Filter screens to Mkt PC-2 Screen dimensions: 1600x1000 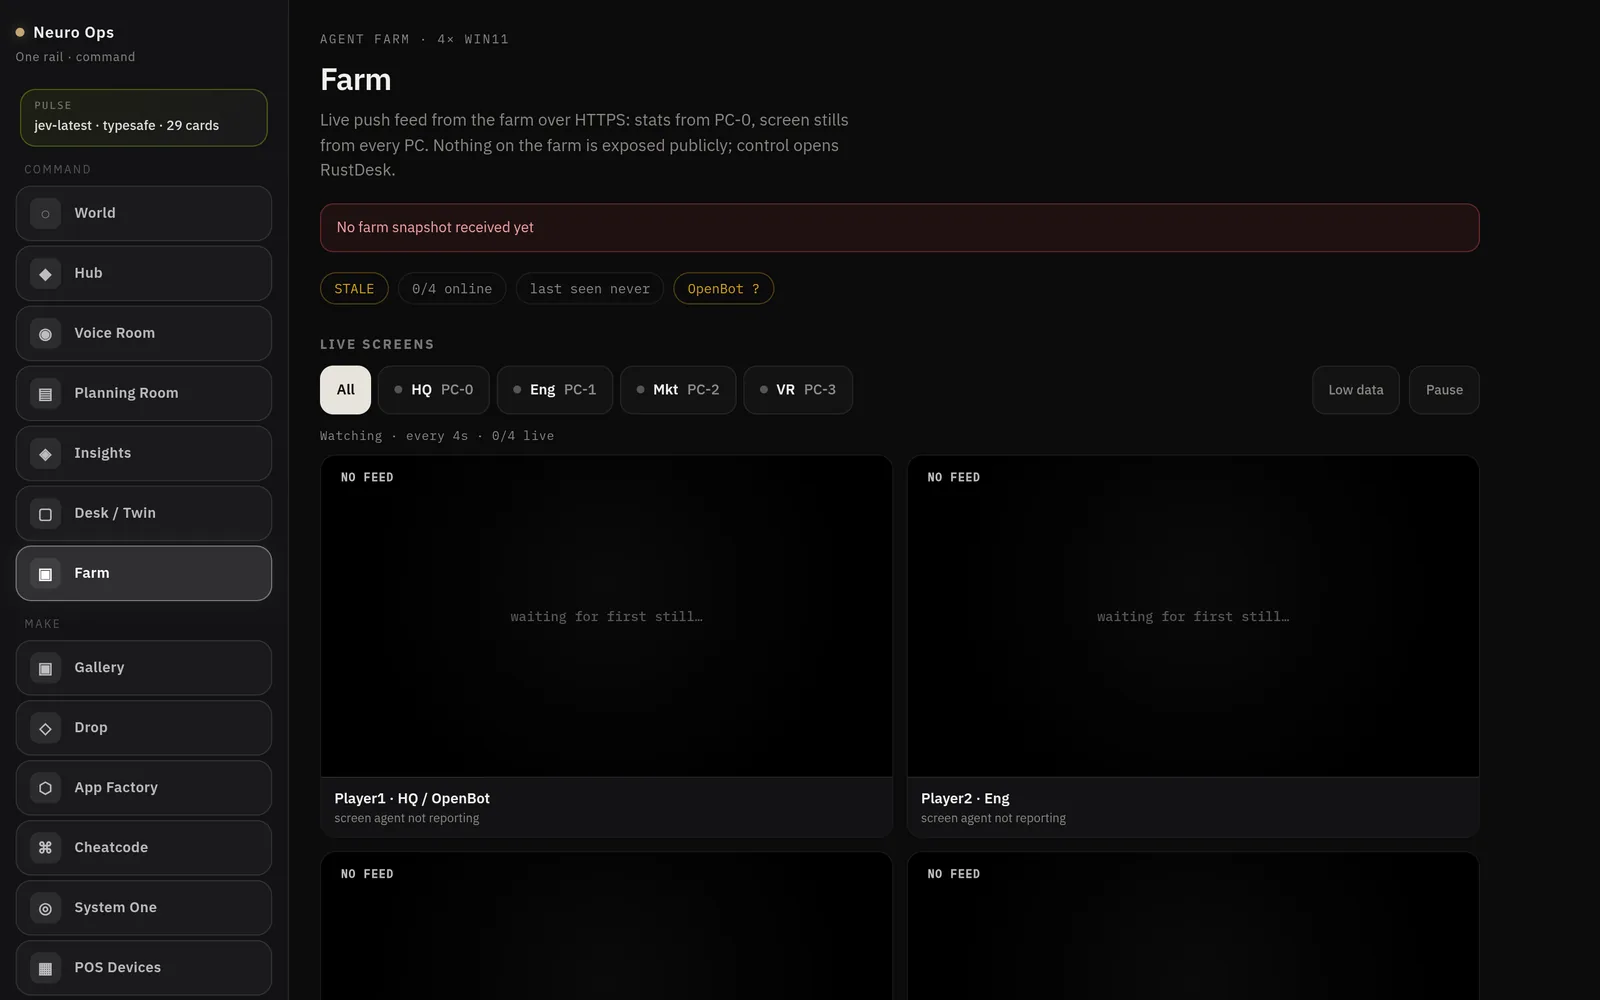[678, 390]
